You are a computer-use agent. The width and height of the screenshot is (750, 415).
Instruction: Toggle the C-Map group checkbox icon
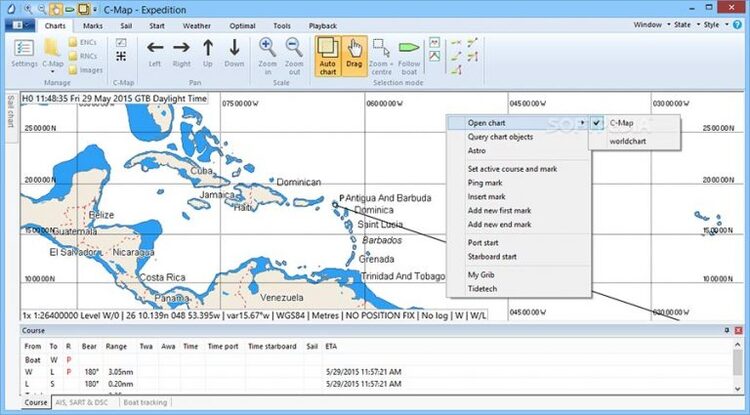coord(121,43)
